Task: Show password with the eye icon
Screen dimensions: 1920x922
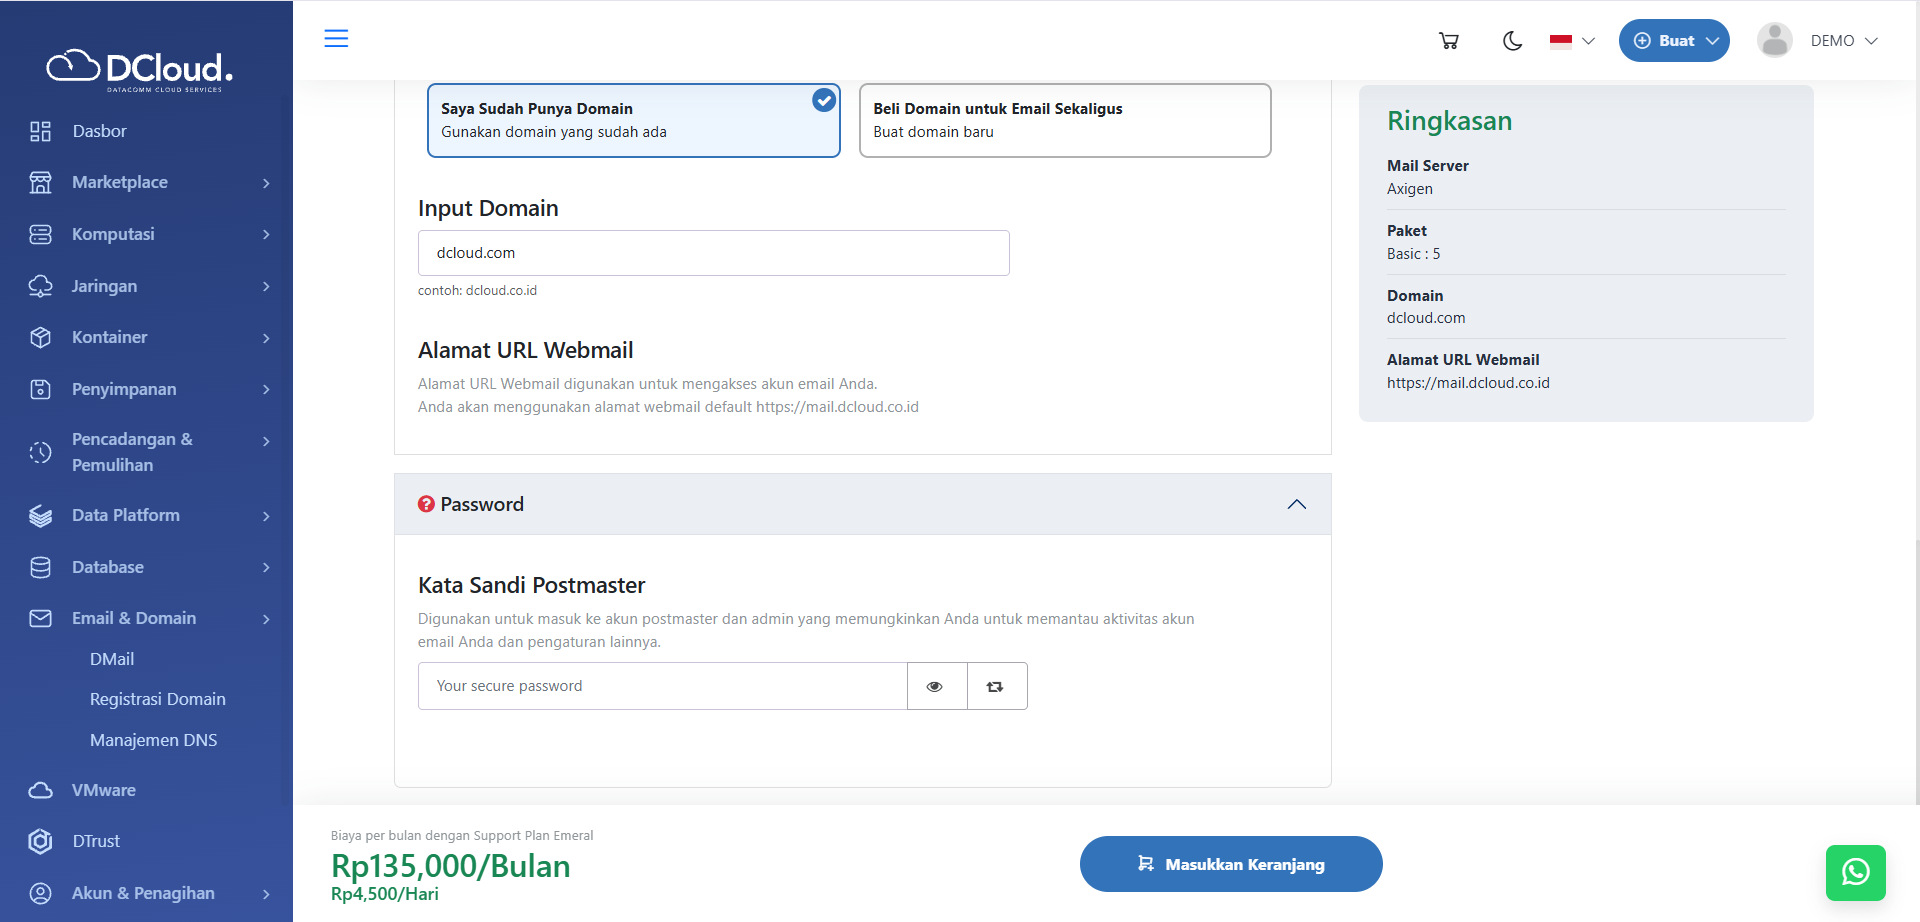Action: (x=936, y=687)
